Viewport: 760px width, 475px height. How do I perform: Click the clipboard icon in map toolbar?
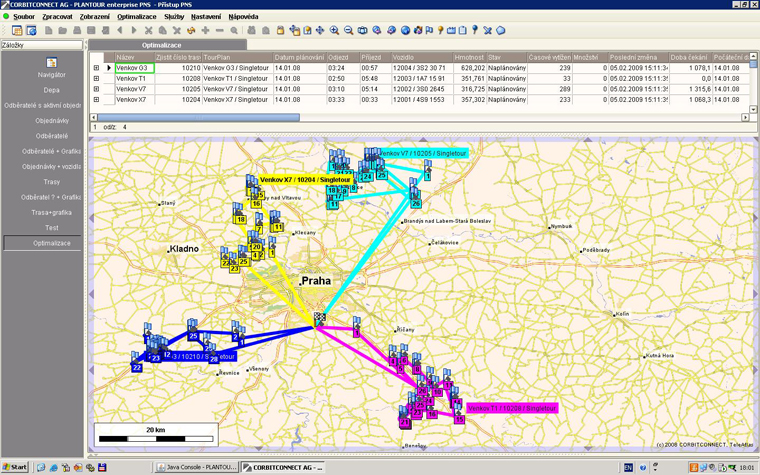pyautogui.click(x=462, y=31)
